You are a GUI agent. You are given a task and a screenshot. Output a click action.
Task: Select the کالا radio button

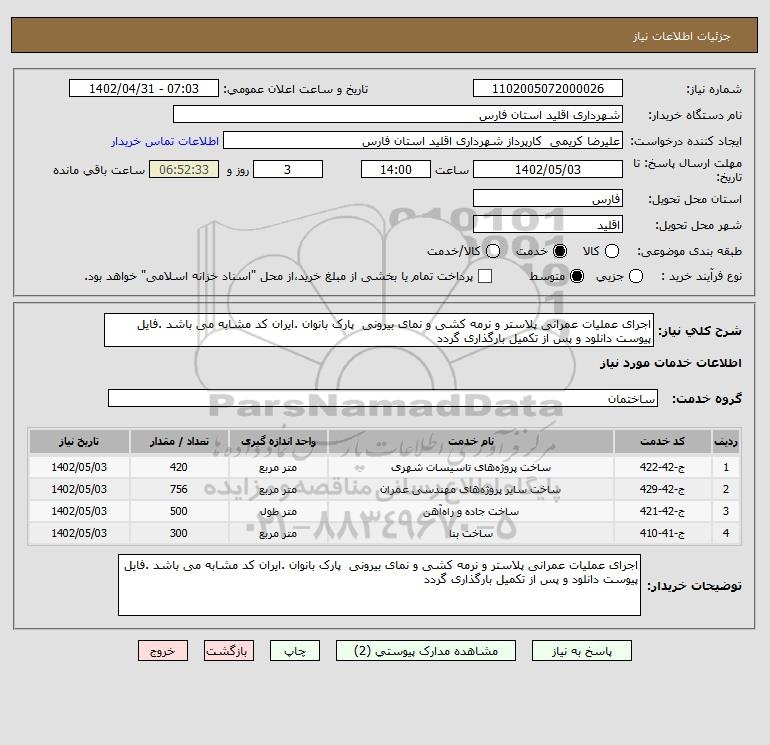tap(612, 251)
